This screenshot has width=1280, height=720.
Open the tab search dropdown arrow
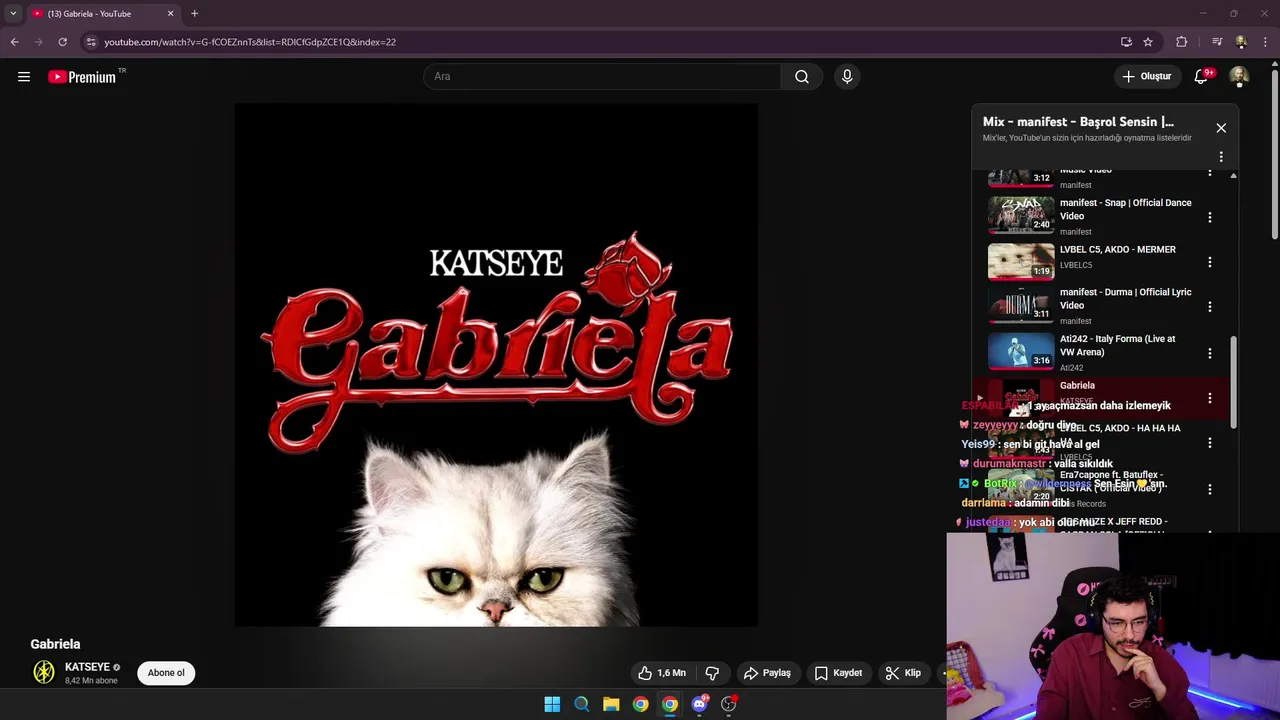pos(12,14)
